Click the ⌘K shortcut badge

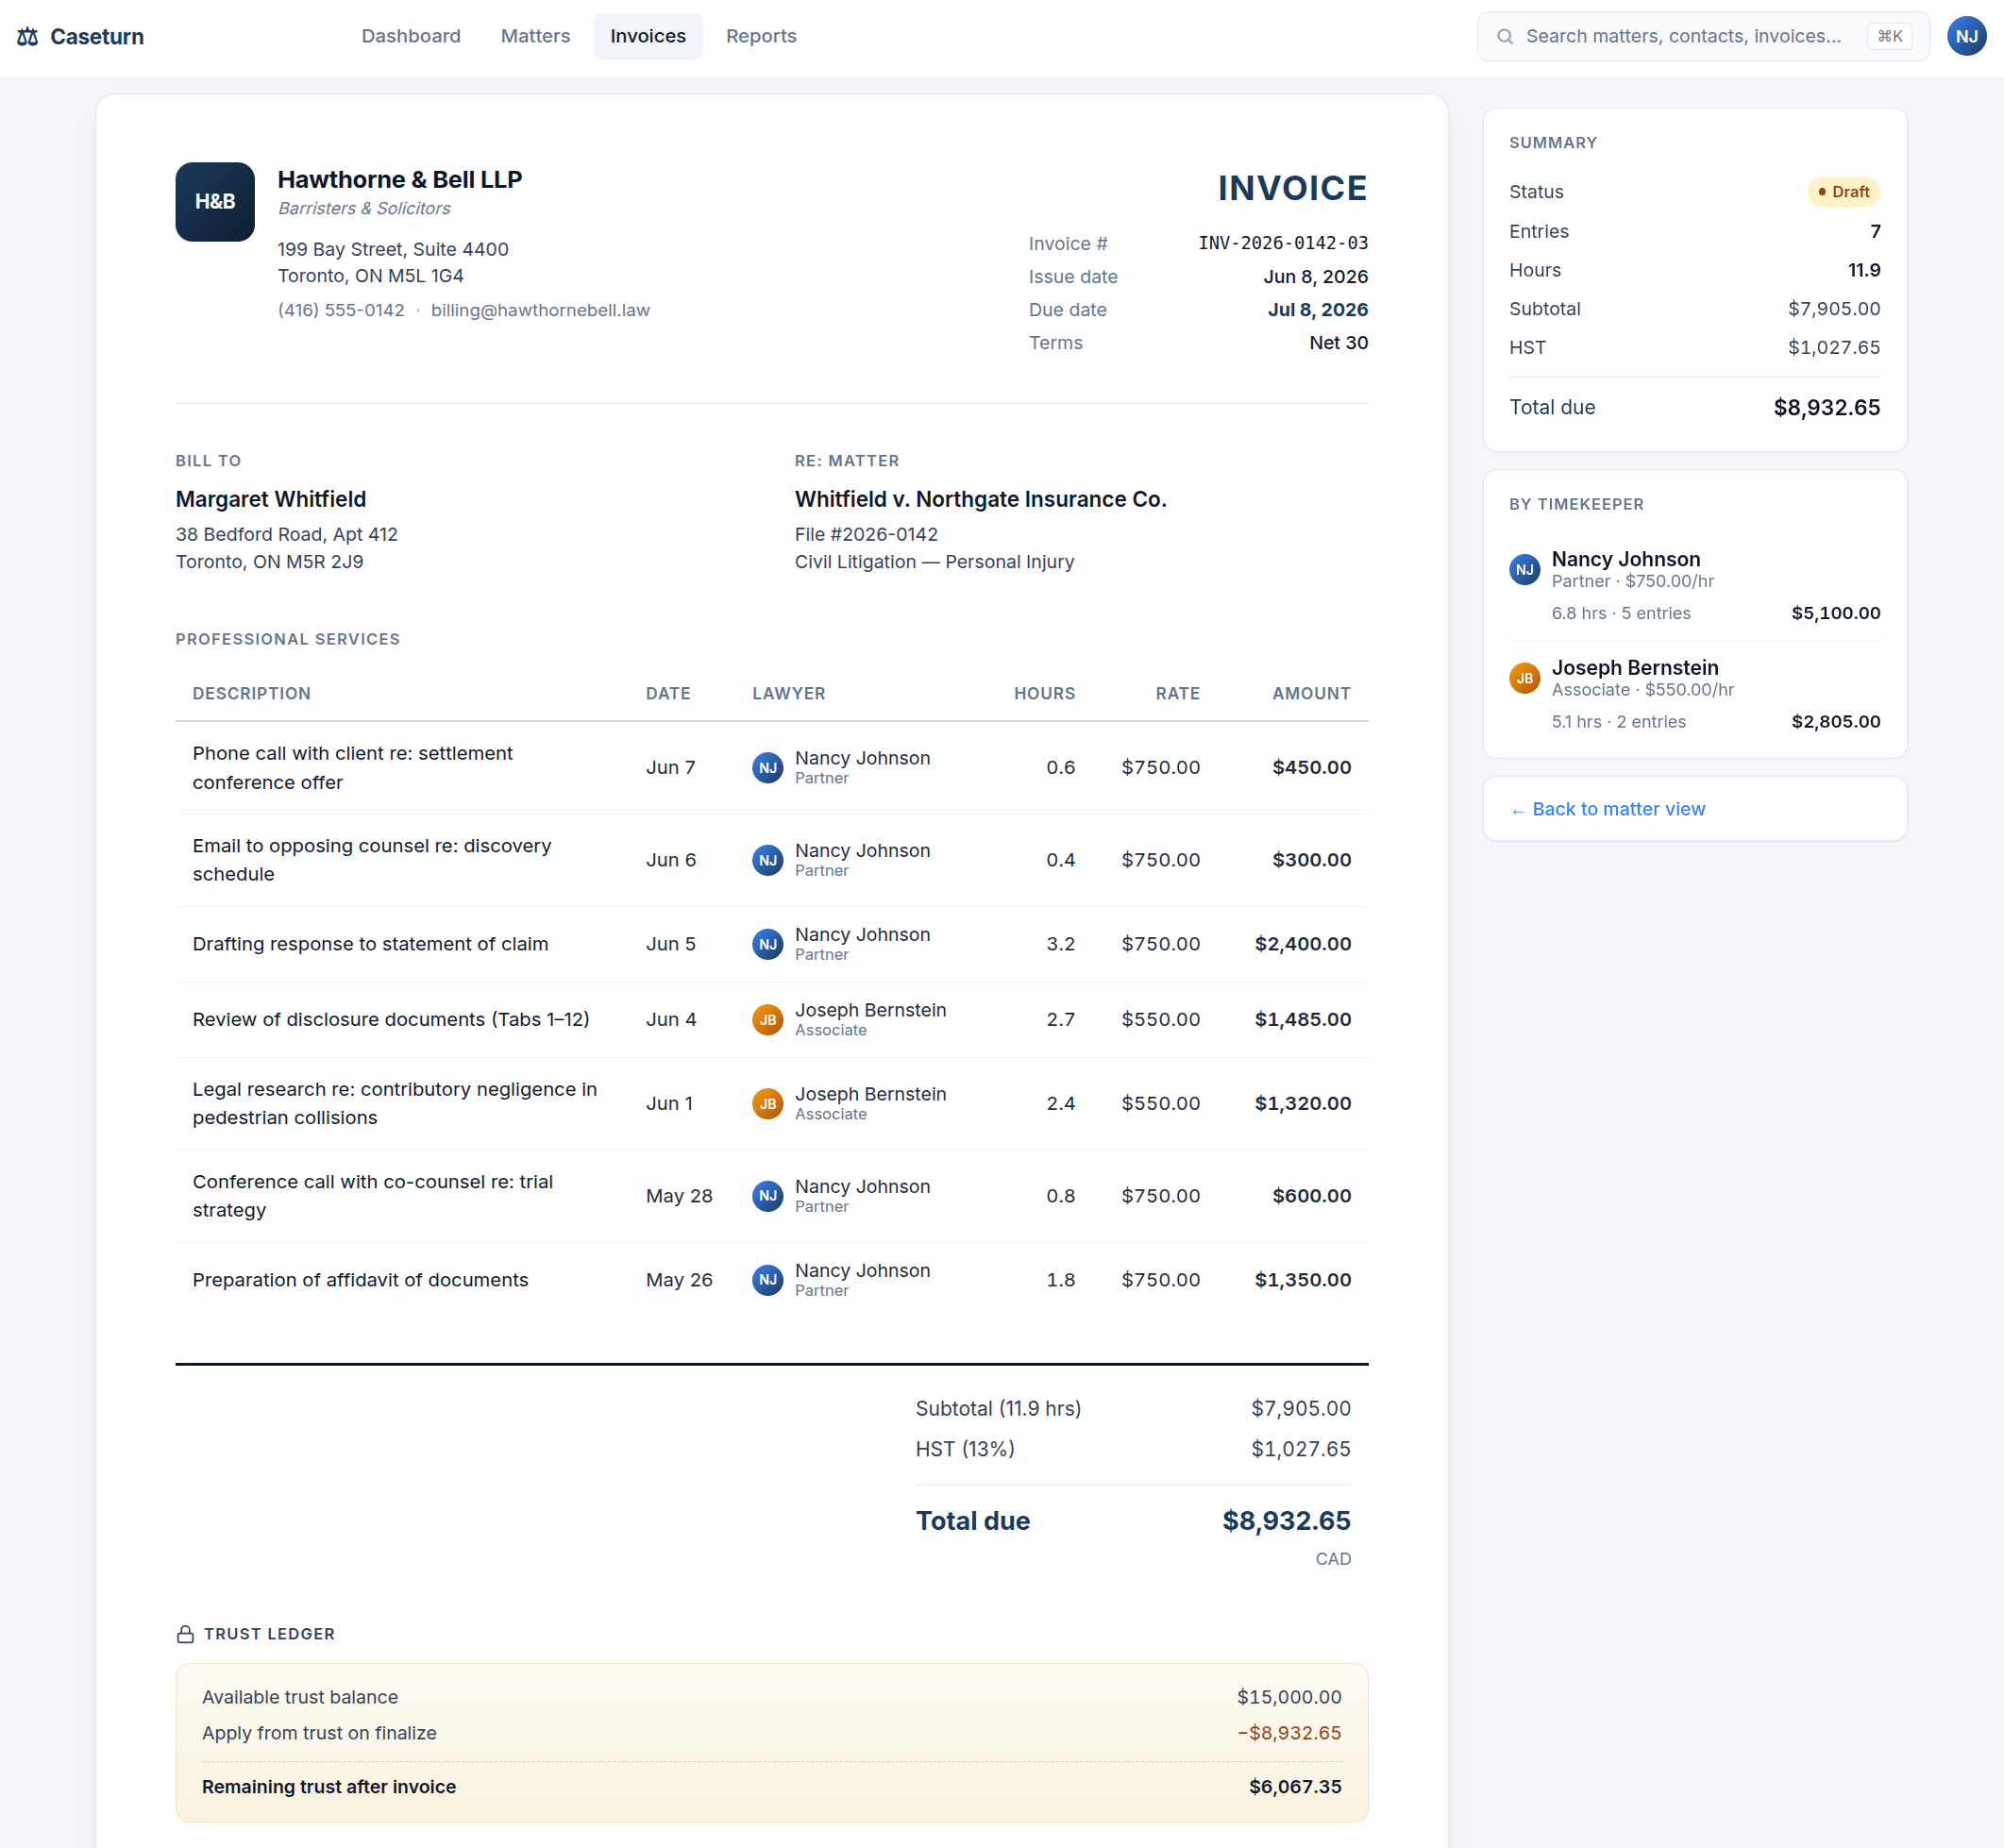click(1889, 37)
